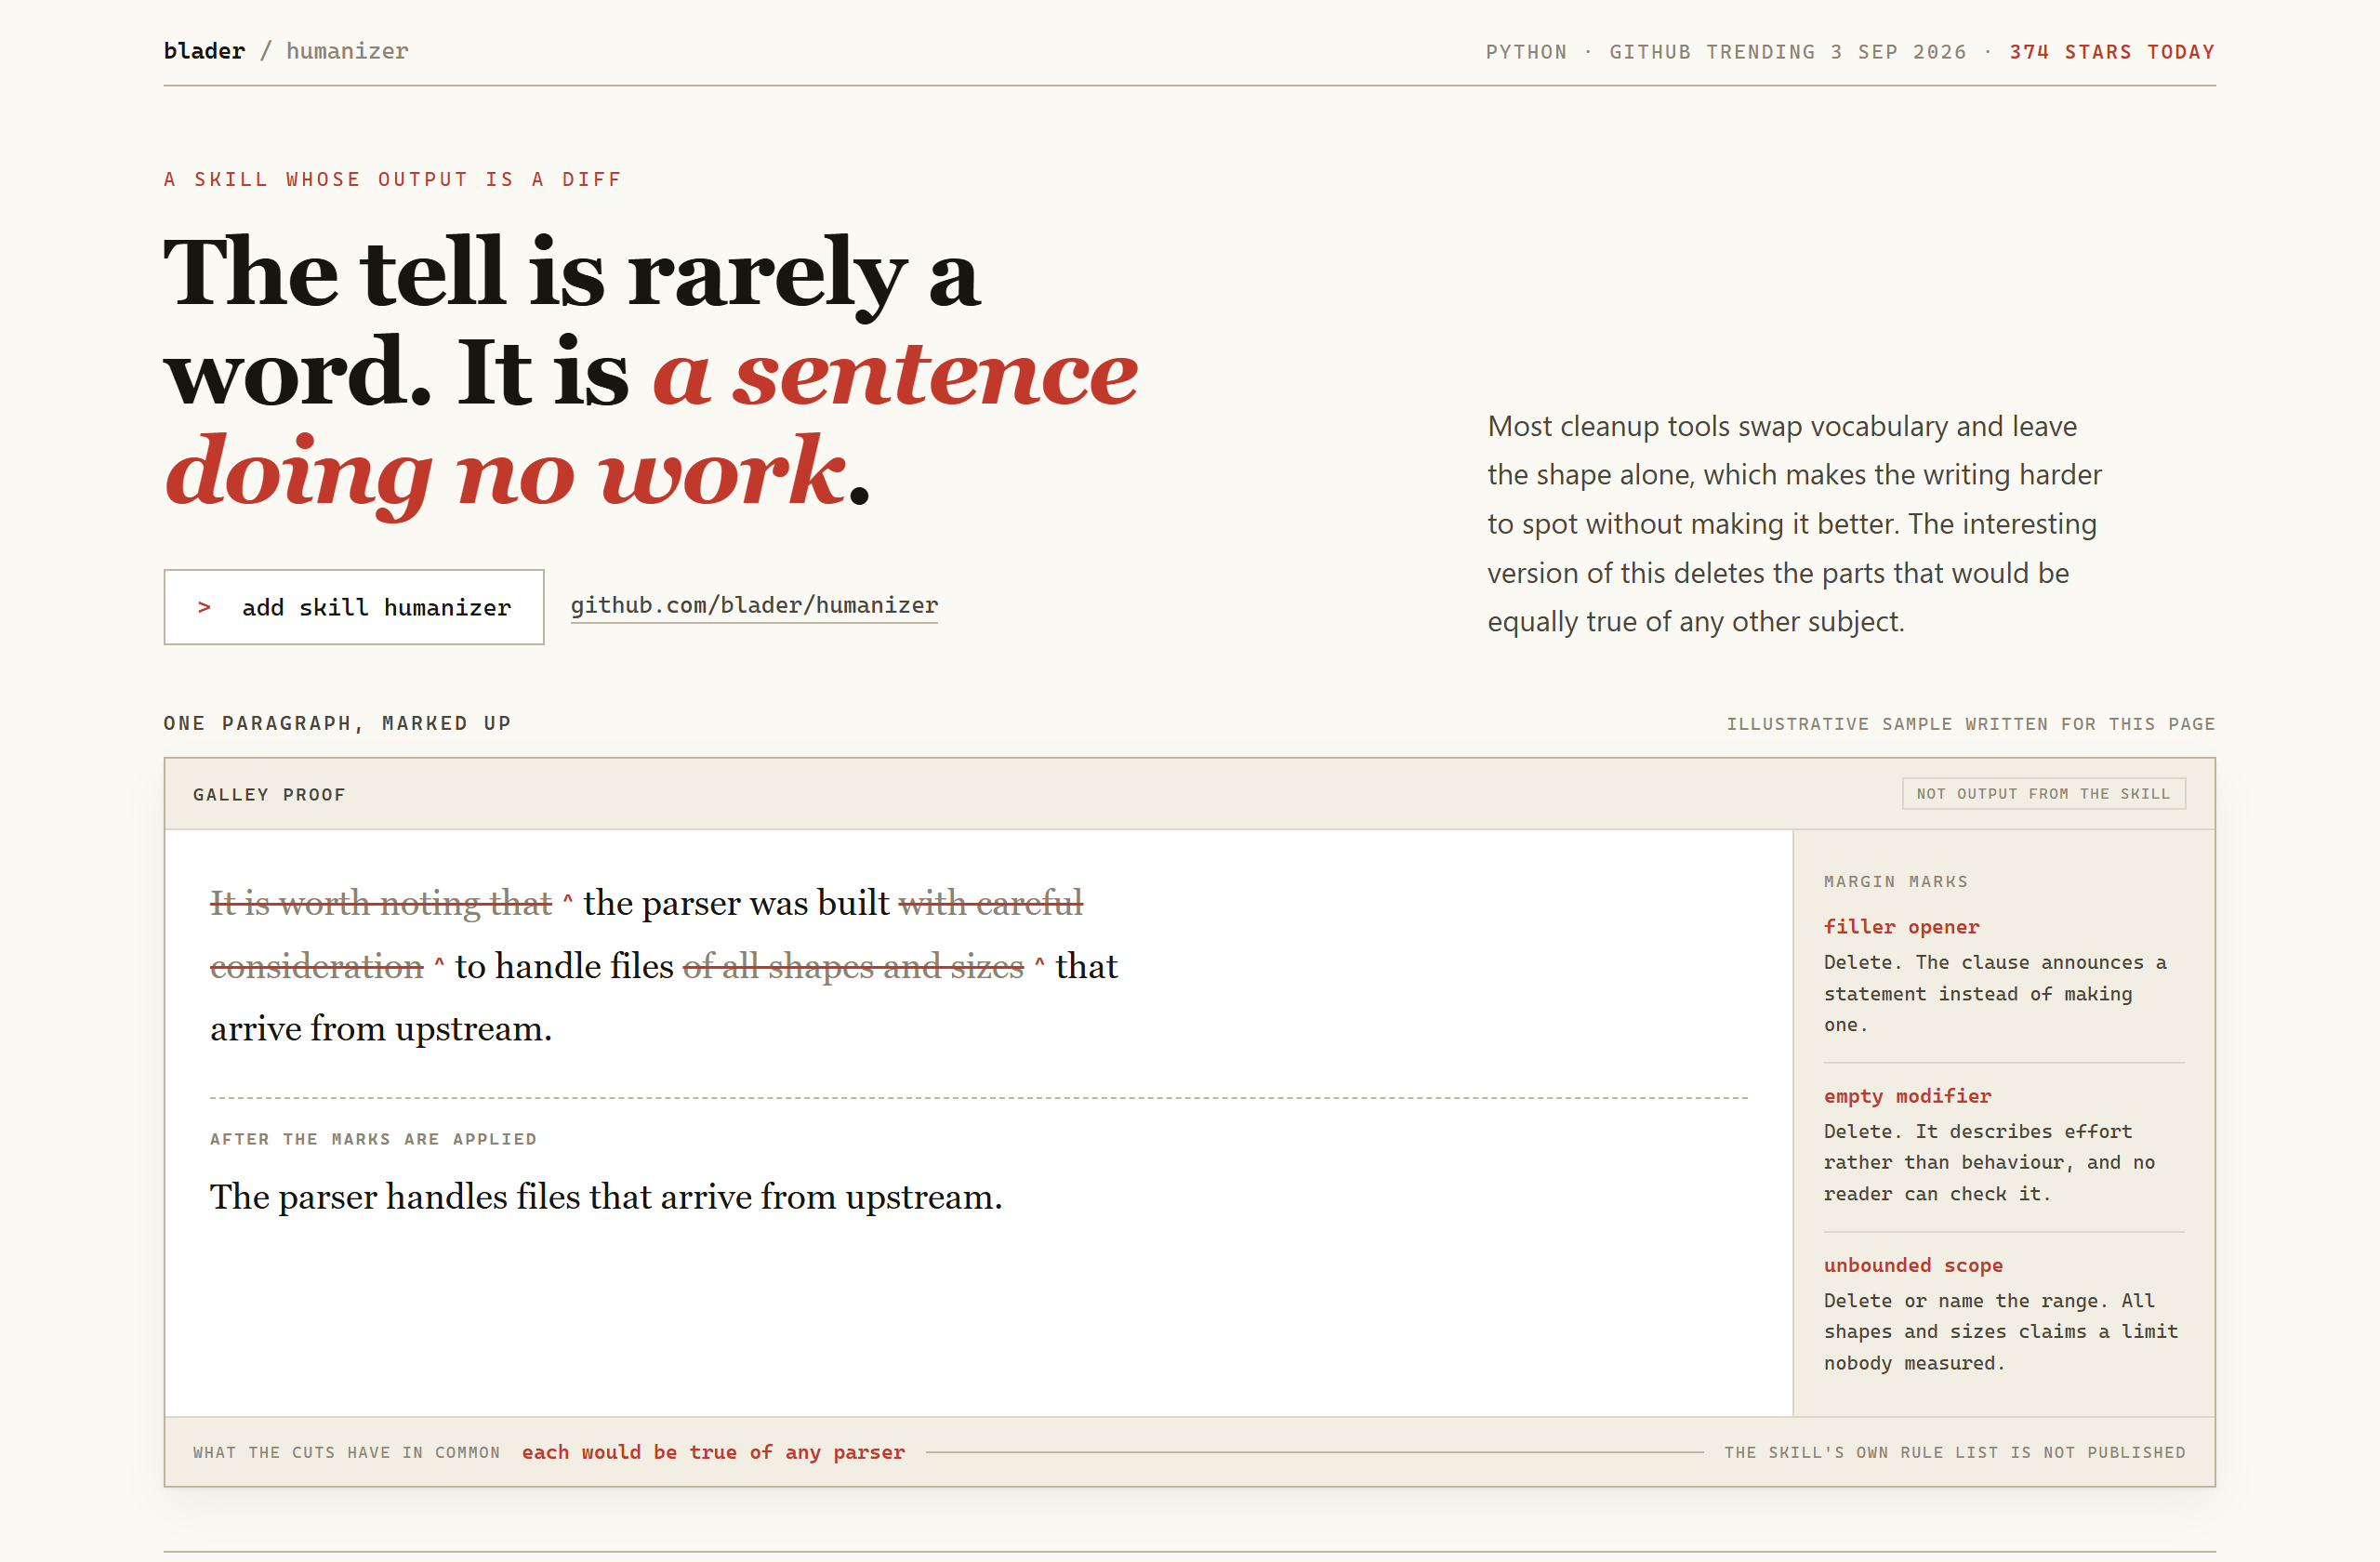This screenshot has width=2380, height=1562.
Task: Click 'AFTER THE MARKS ARE APPLIED' label
Action: tap(373, 1139)
